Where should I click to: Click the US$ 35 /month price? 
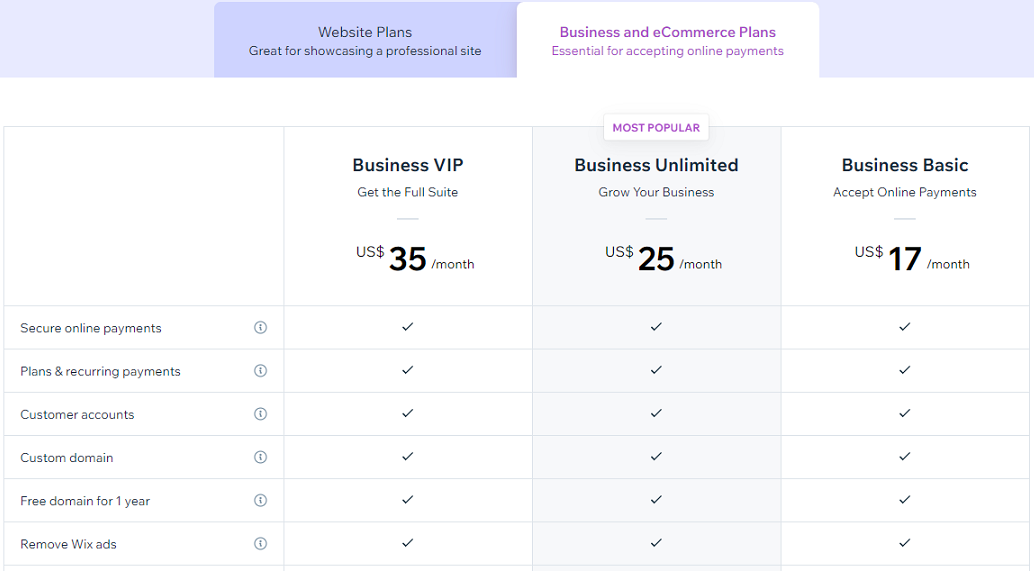coord(415,259)
